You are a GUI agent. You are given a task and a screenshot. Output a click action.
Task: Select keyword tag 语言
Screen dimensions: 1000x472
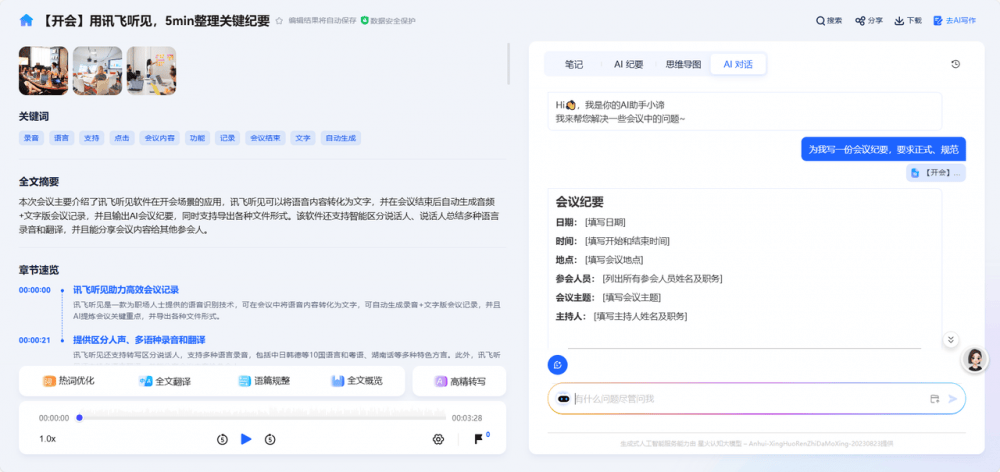tap(61, 138)
